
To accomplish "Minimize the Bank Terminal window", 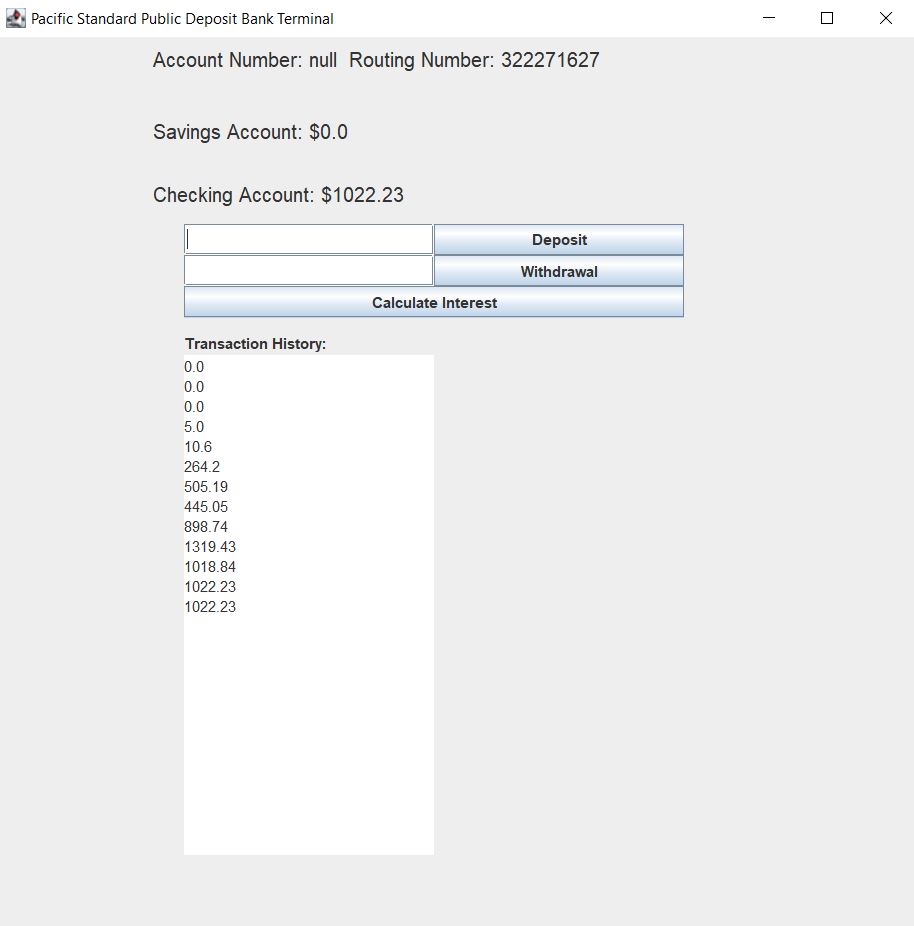I will point(769,18).
